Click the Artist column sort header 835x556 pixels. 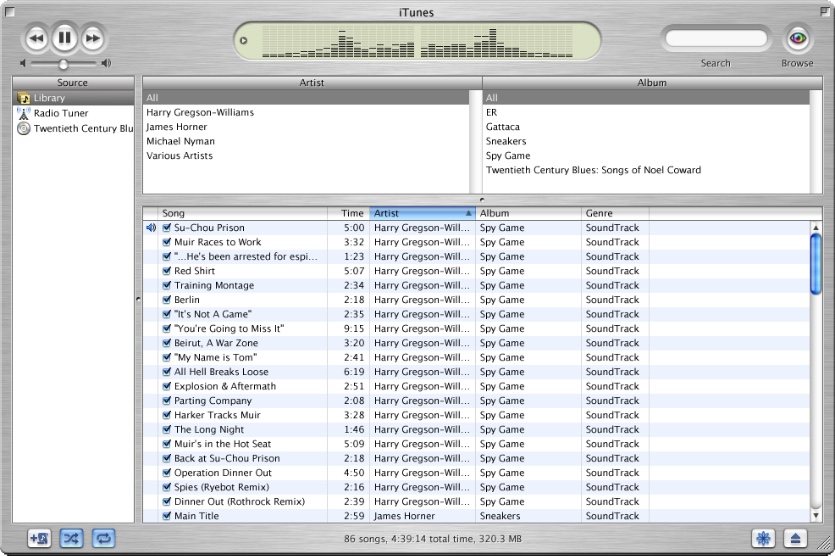coord(421,213)
